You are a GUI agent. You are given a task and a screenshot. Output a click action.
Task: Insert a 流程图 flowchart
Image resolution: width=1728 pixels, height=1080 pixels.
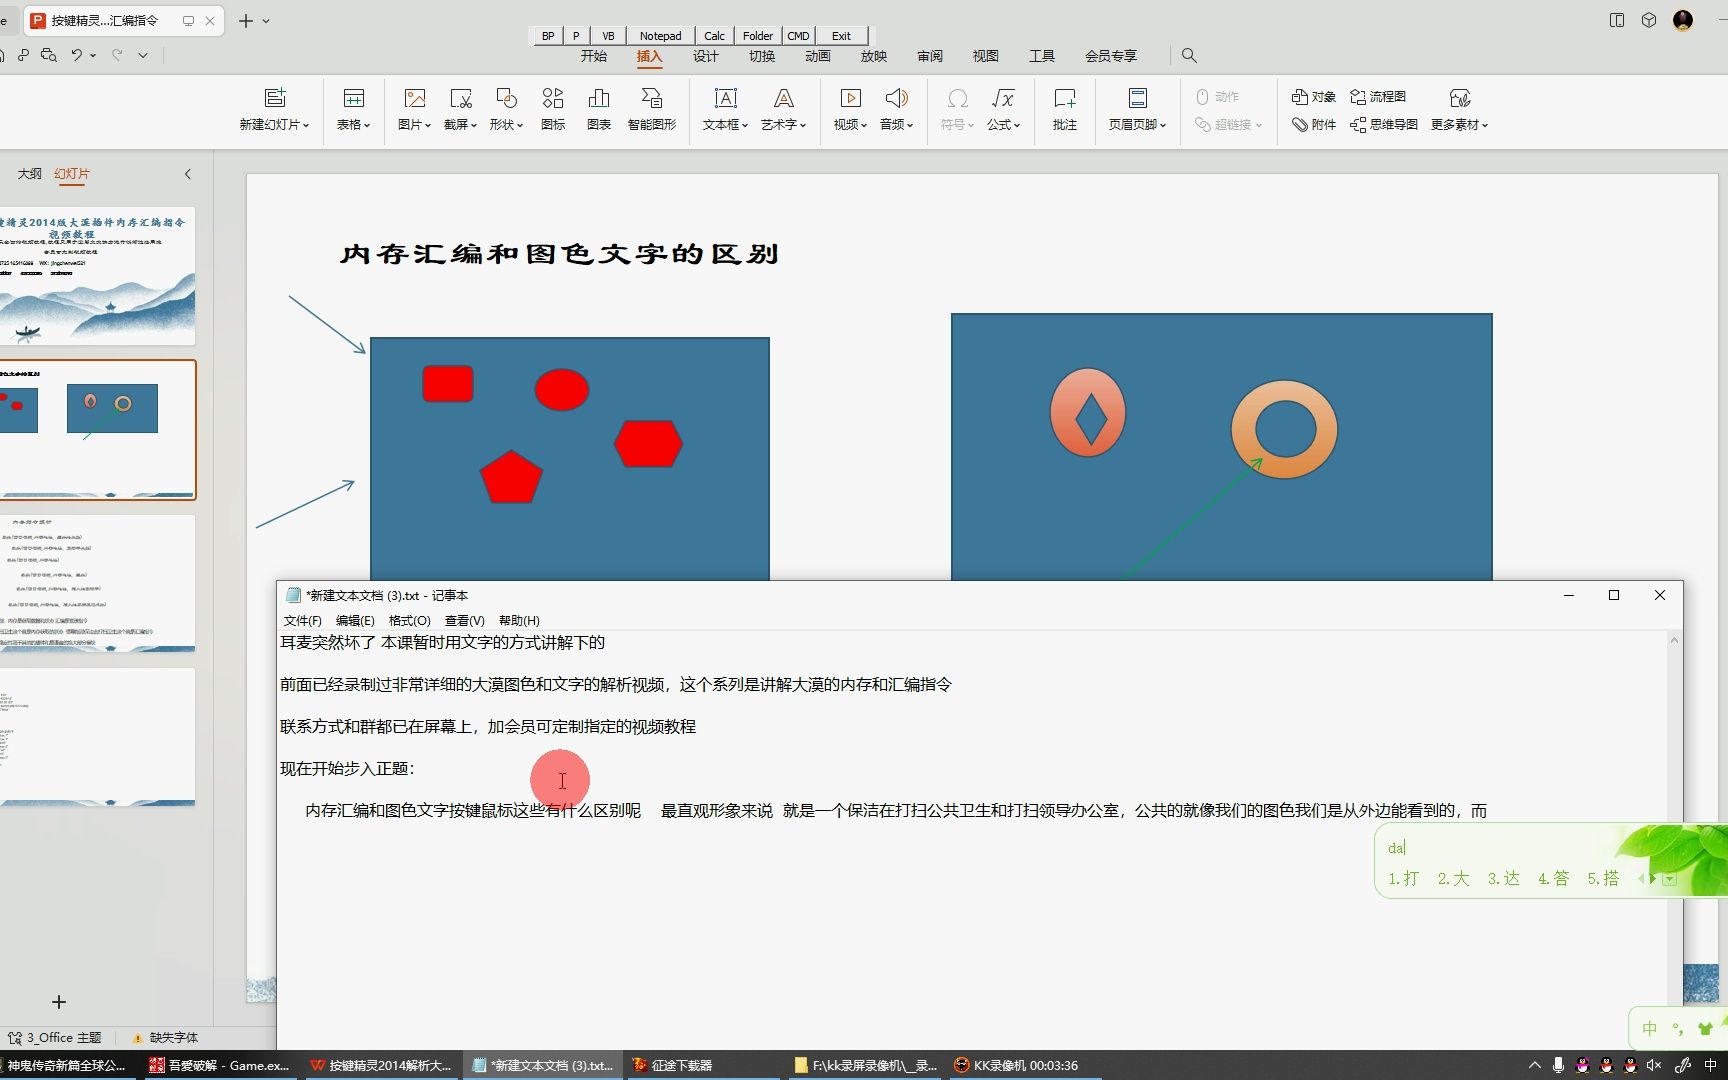point(1378,97)
